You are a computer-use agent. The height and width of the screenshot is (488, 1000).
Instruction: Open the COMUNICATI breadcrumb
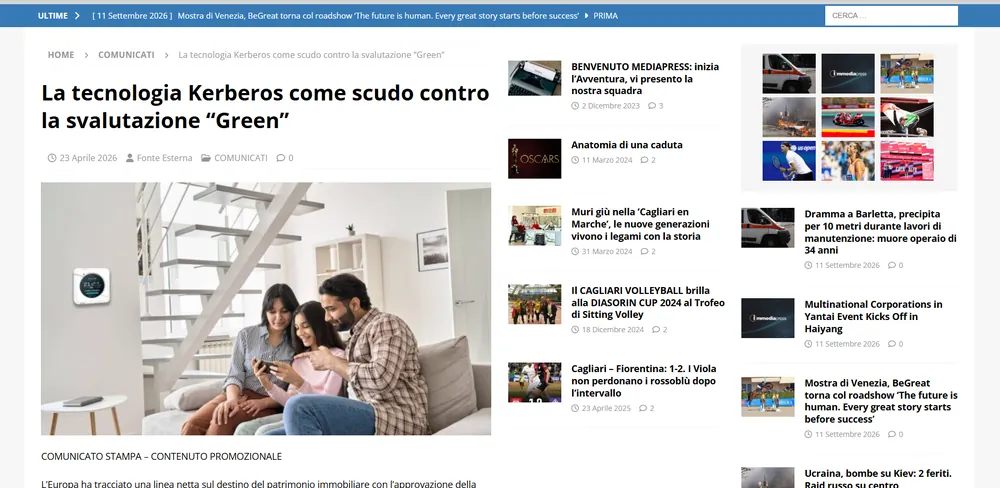coord(126,55)
